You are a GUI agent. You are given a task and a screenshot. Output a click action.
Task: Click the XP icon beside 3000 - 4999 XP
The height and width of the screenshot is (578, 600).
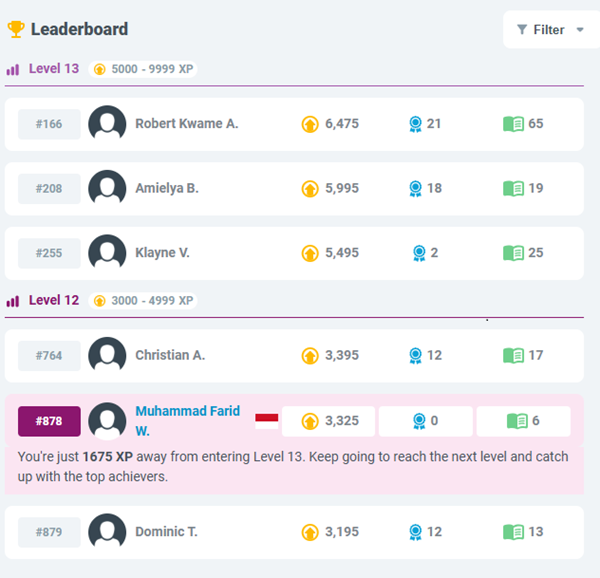tap(99, 301)
